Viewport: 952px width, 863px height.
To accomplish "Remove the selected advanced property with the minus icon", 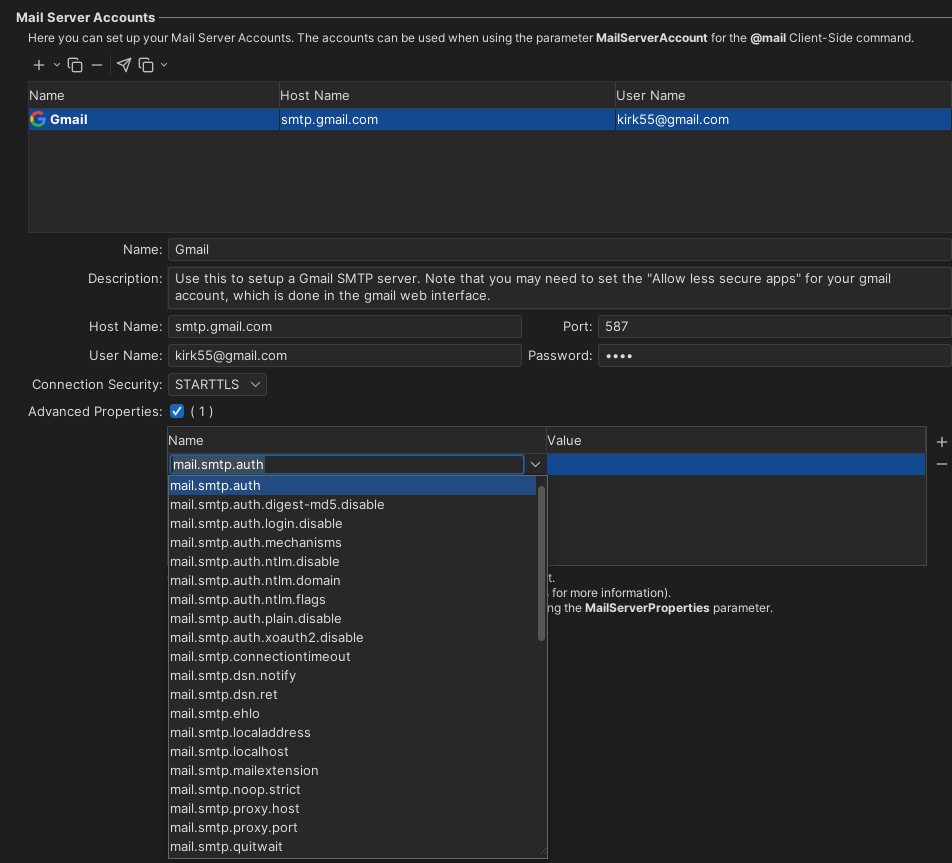I will (x=941, y=464).
